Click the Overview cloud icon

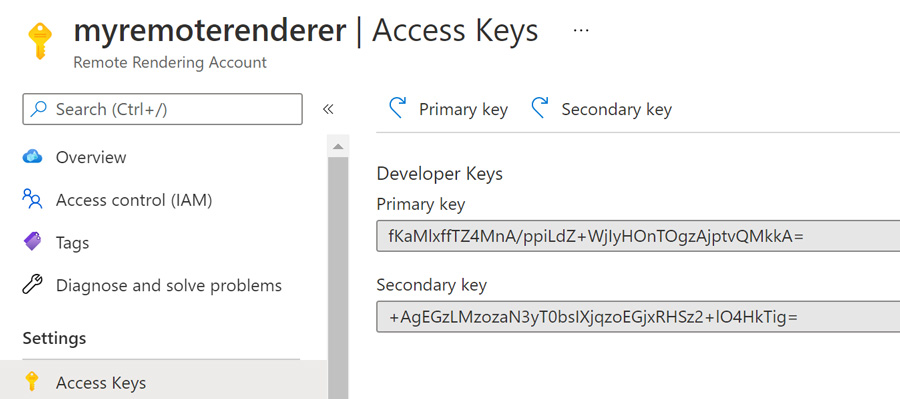pos(32,157)
